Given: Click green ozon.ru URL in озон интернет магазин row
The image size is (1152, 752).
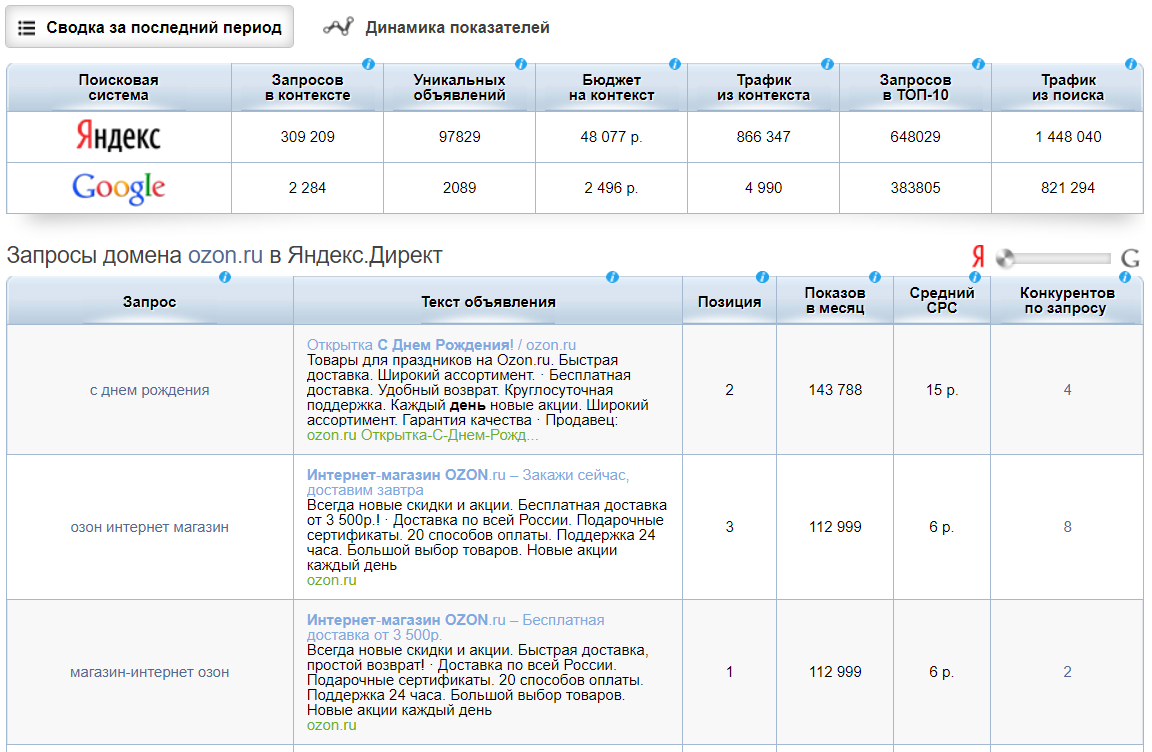Looking at the screenshot, I should [331, 579].
